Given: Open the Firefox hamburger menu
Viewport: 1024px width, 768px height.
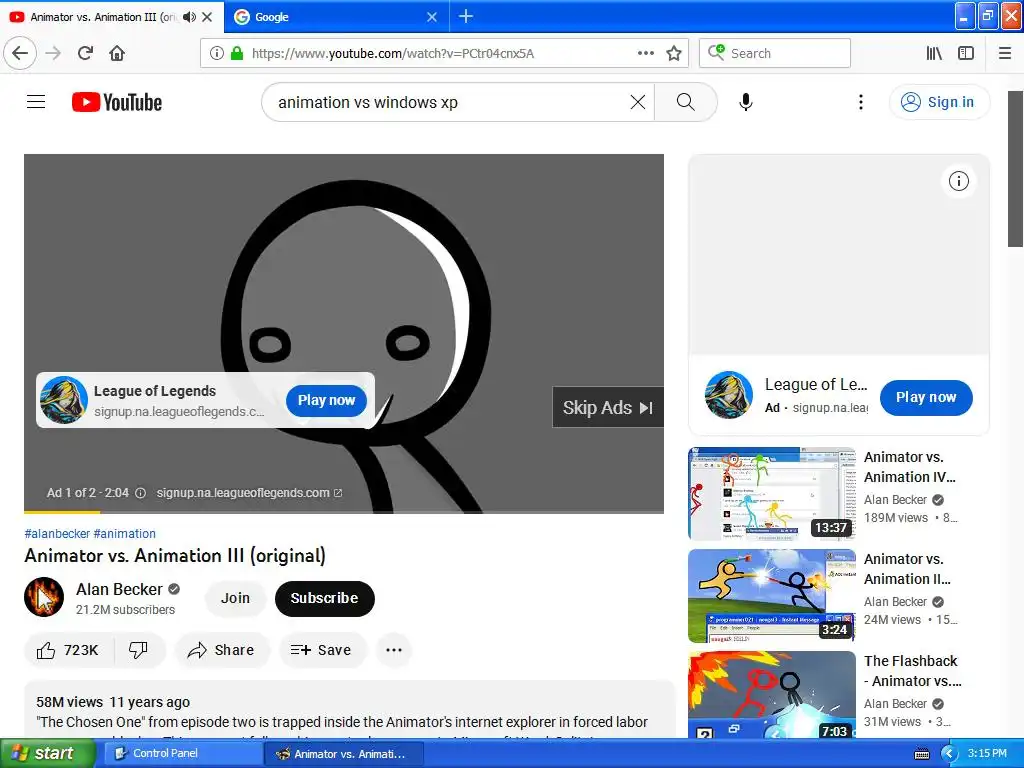Looking at the screenshot, I should pyautogui.click(x=1005, y=53).
